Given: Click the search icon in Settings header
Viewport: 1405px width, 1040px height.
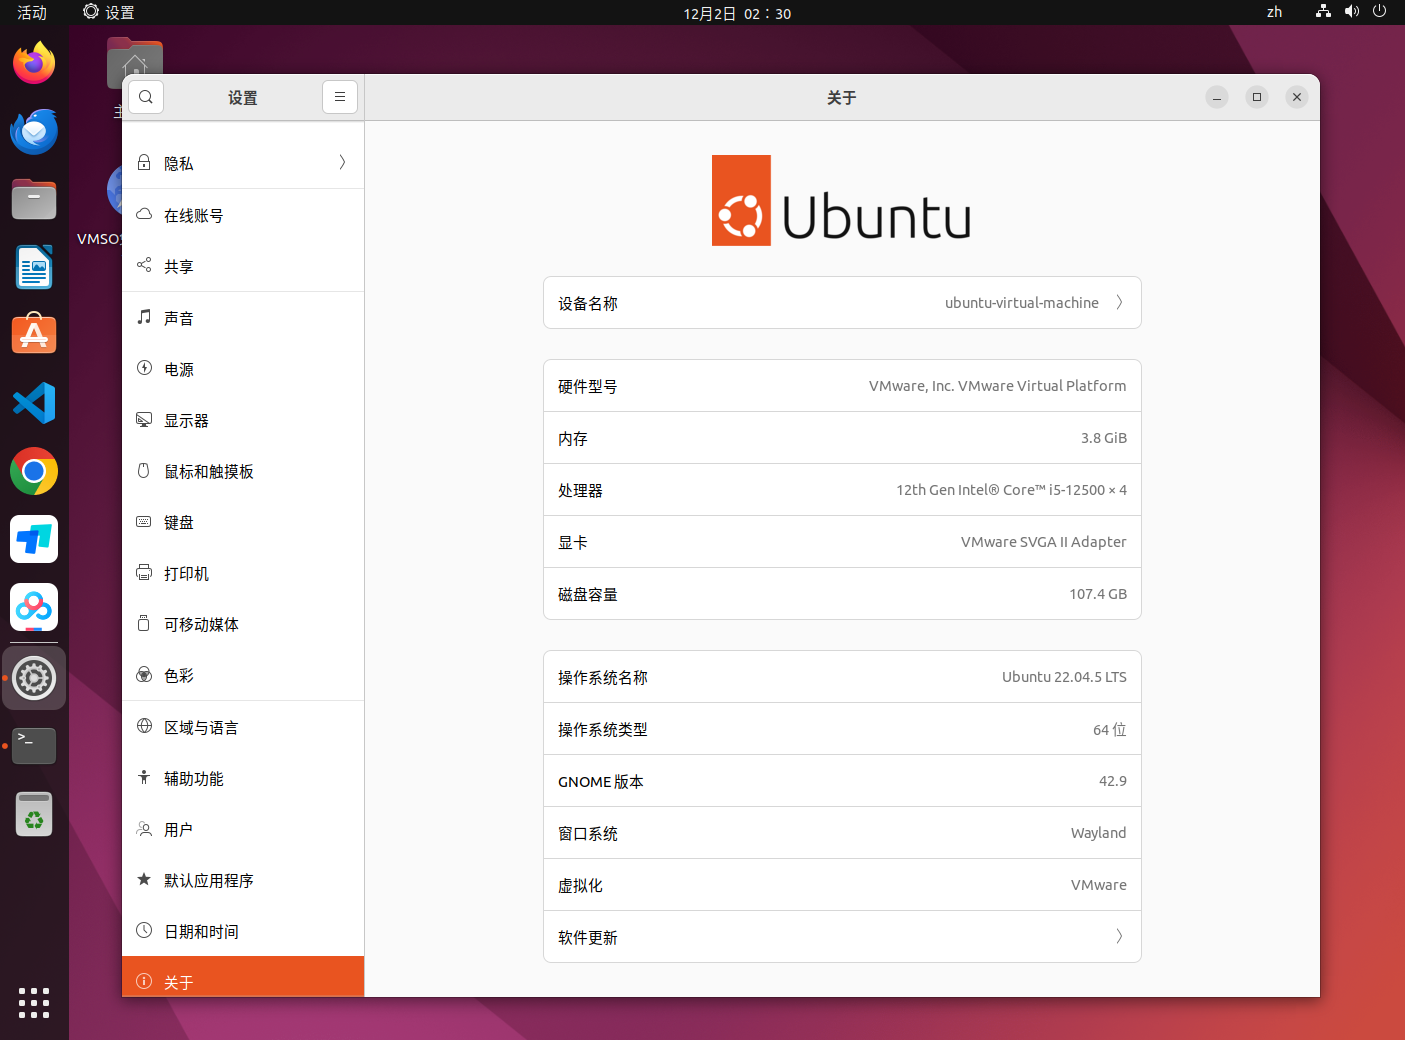Looking at the screenshot, I should pyautogui.click(x=146, y=97).
